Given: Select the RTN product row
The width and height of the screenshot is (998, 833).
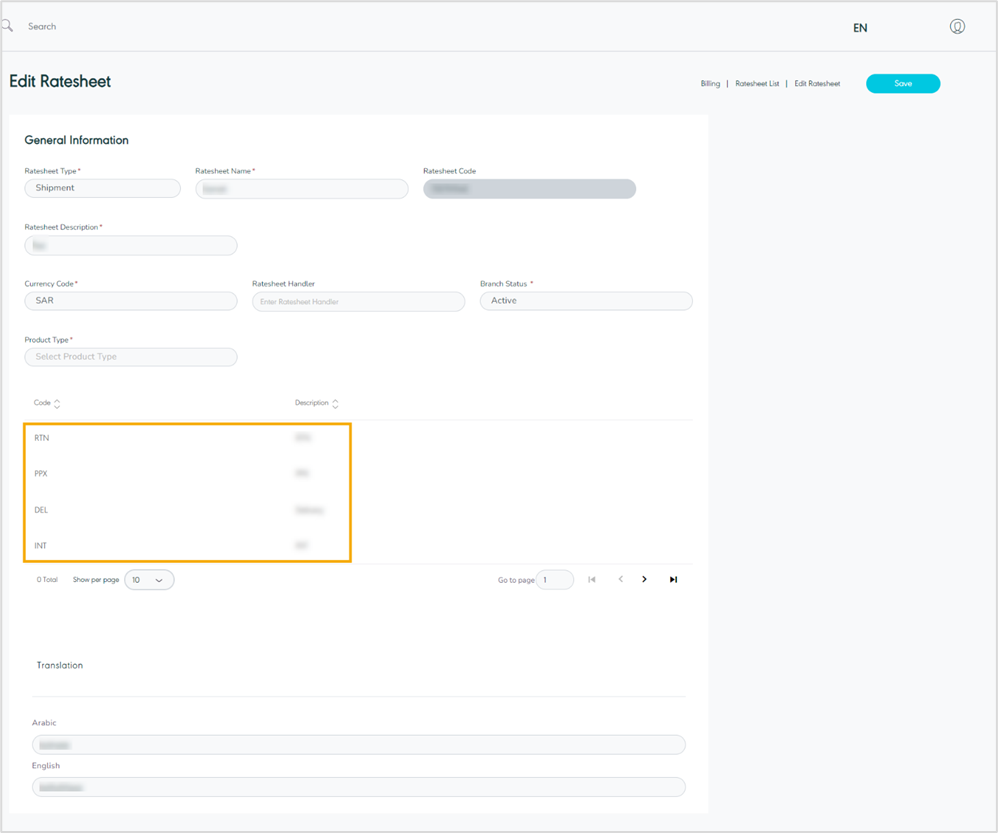Looking at the screenshot, I should coord(42,438).
